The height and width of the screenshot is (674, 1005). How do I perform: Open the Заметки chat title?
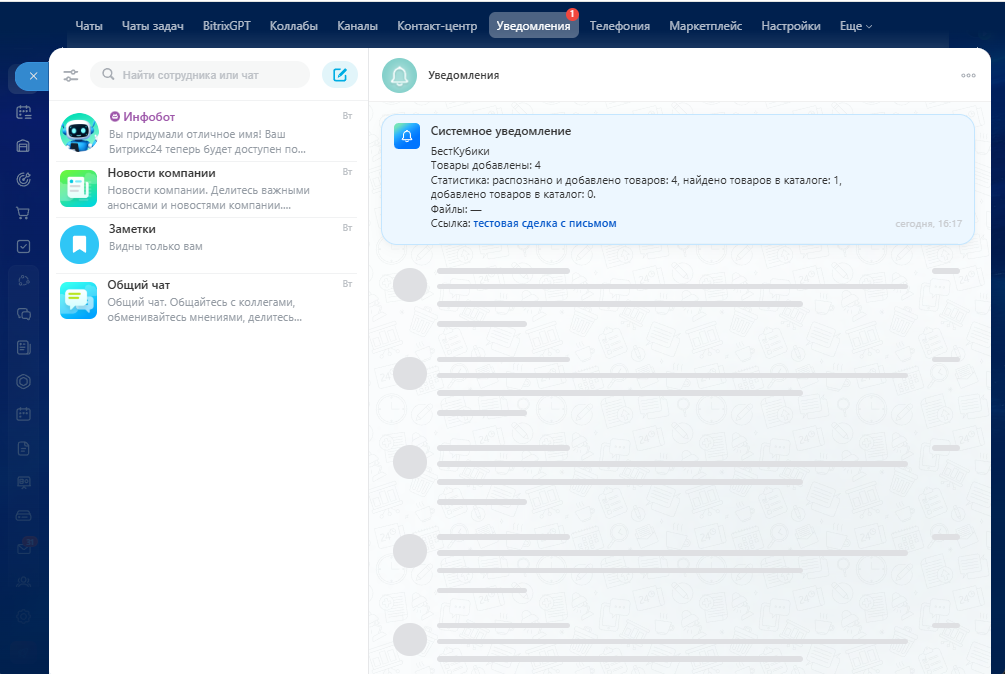[x=132, y=229]
